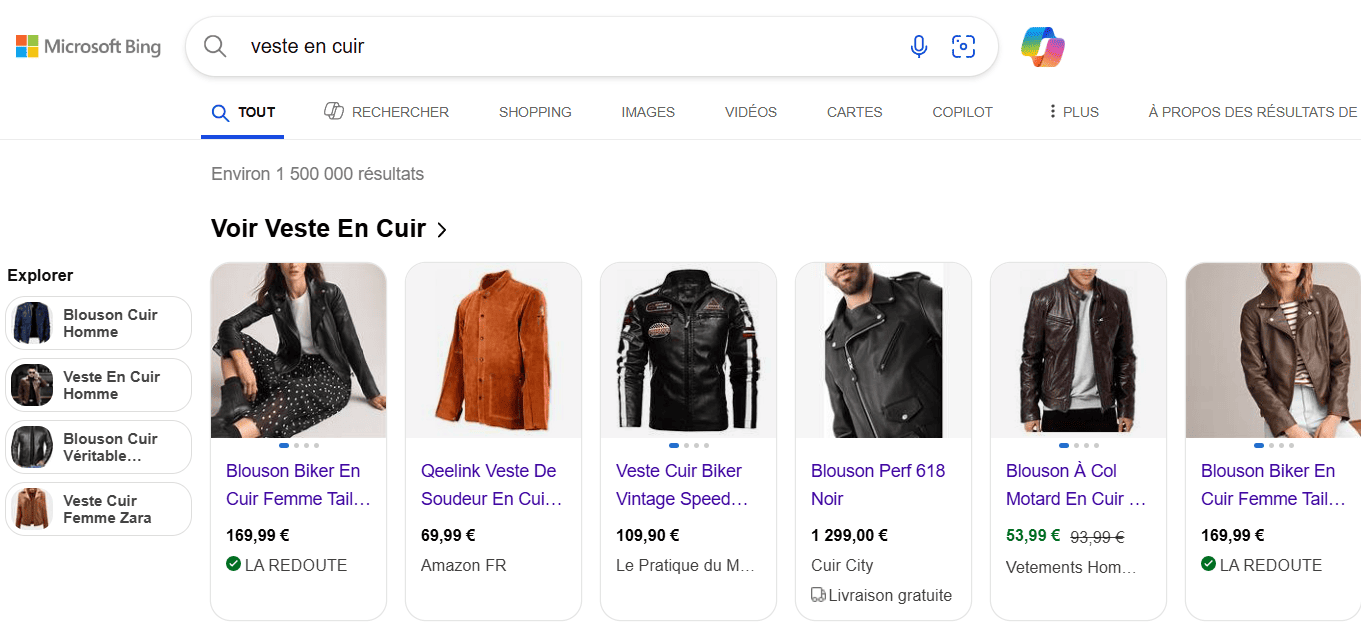Go to the Vidéos tab
Viewport: 1361px width, 642px height.
click(751, 112)
